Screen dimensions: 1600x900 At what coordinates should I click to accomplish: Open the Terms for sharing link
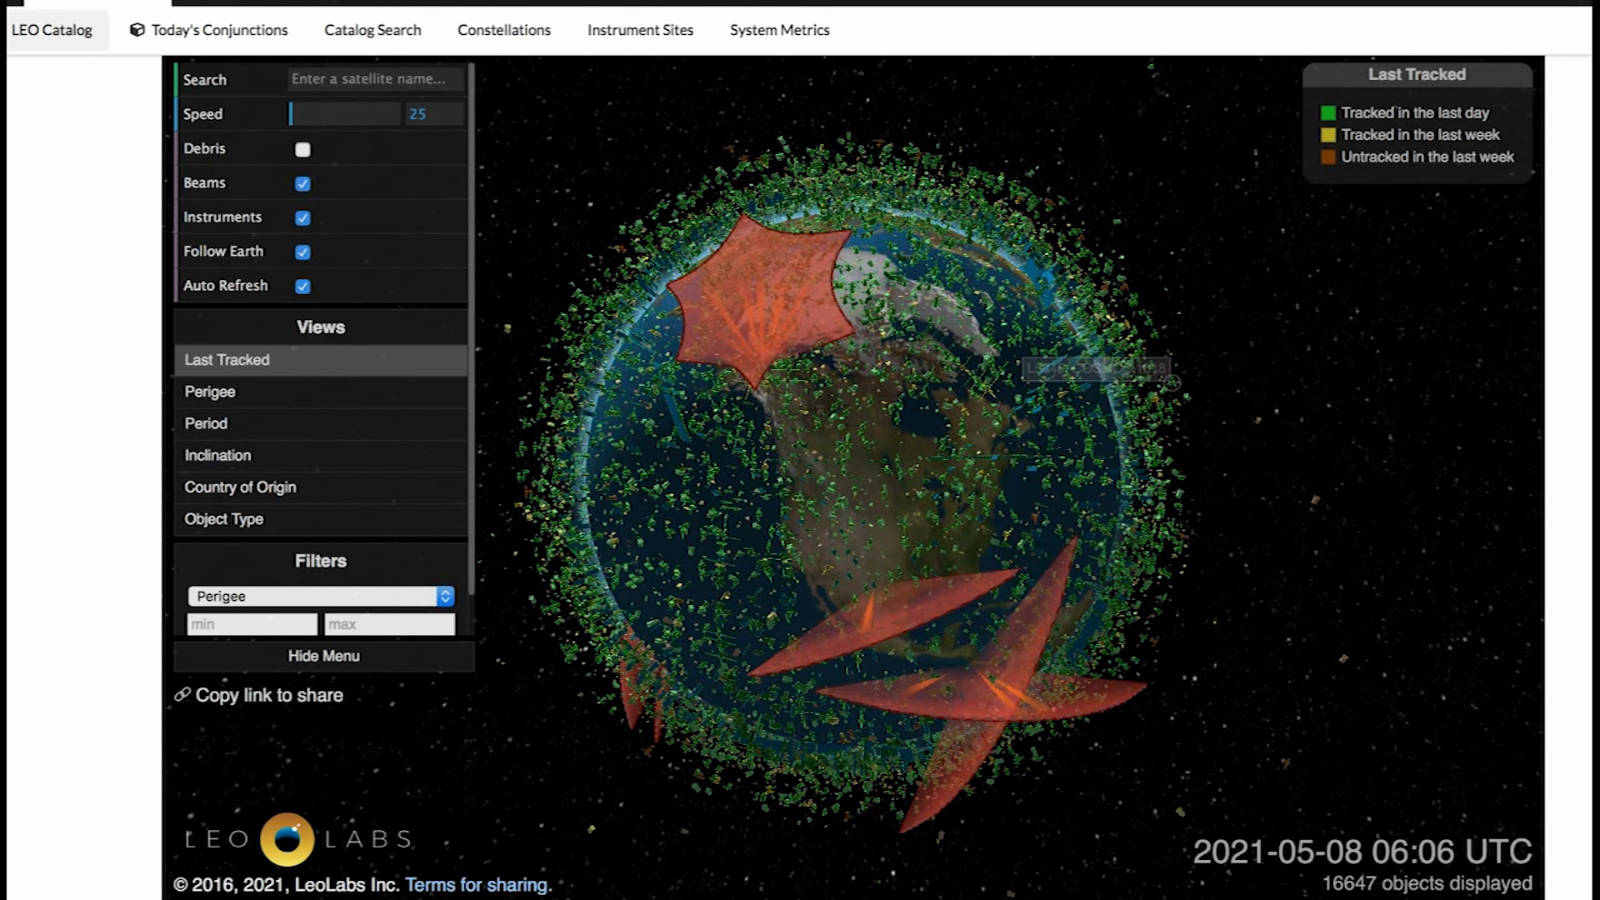(478, 885)
